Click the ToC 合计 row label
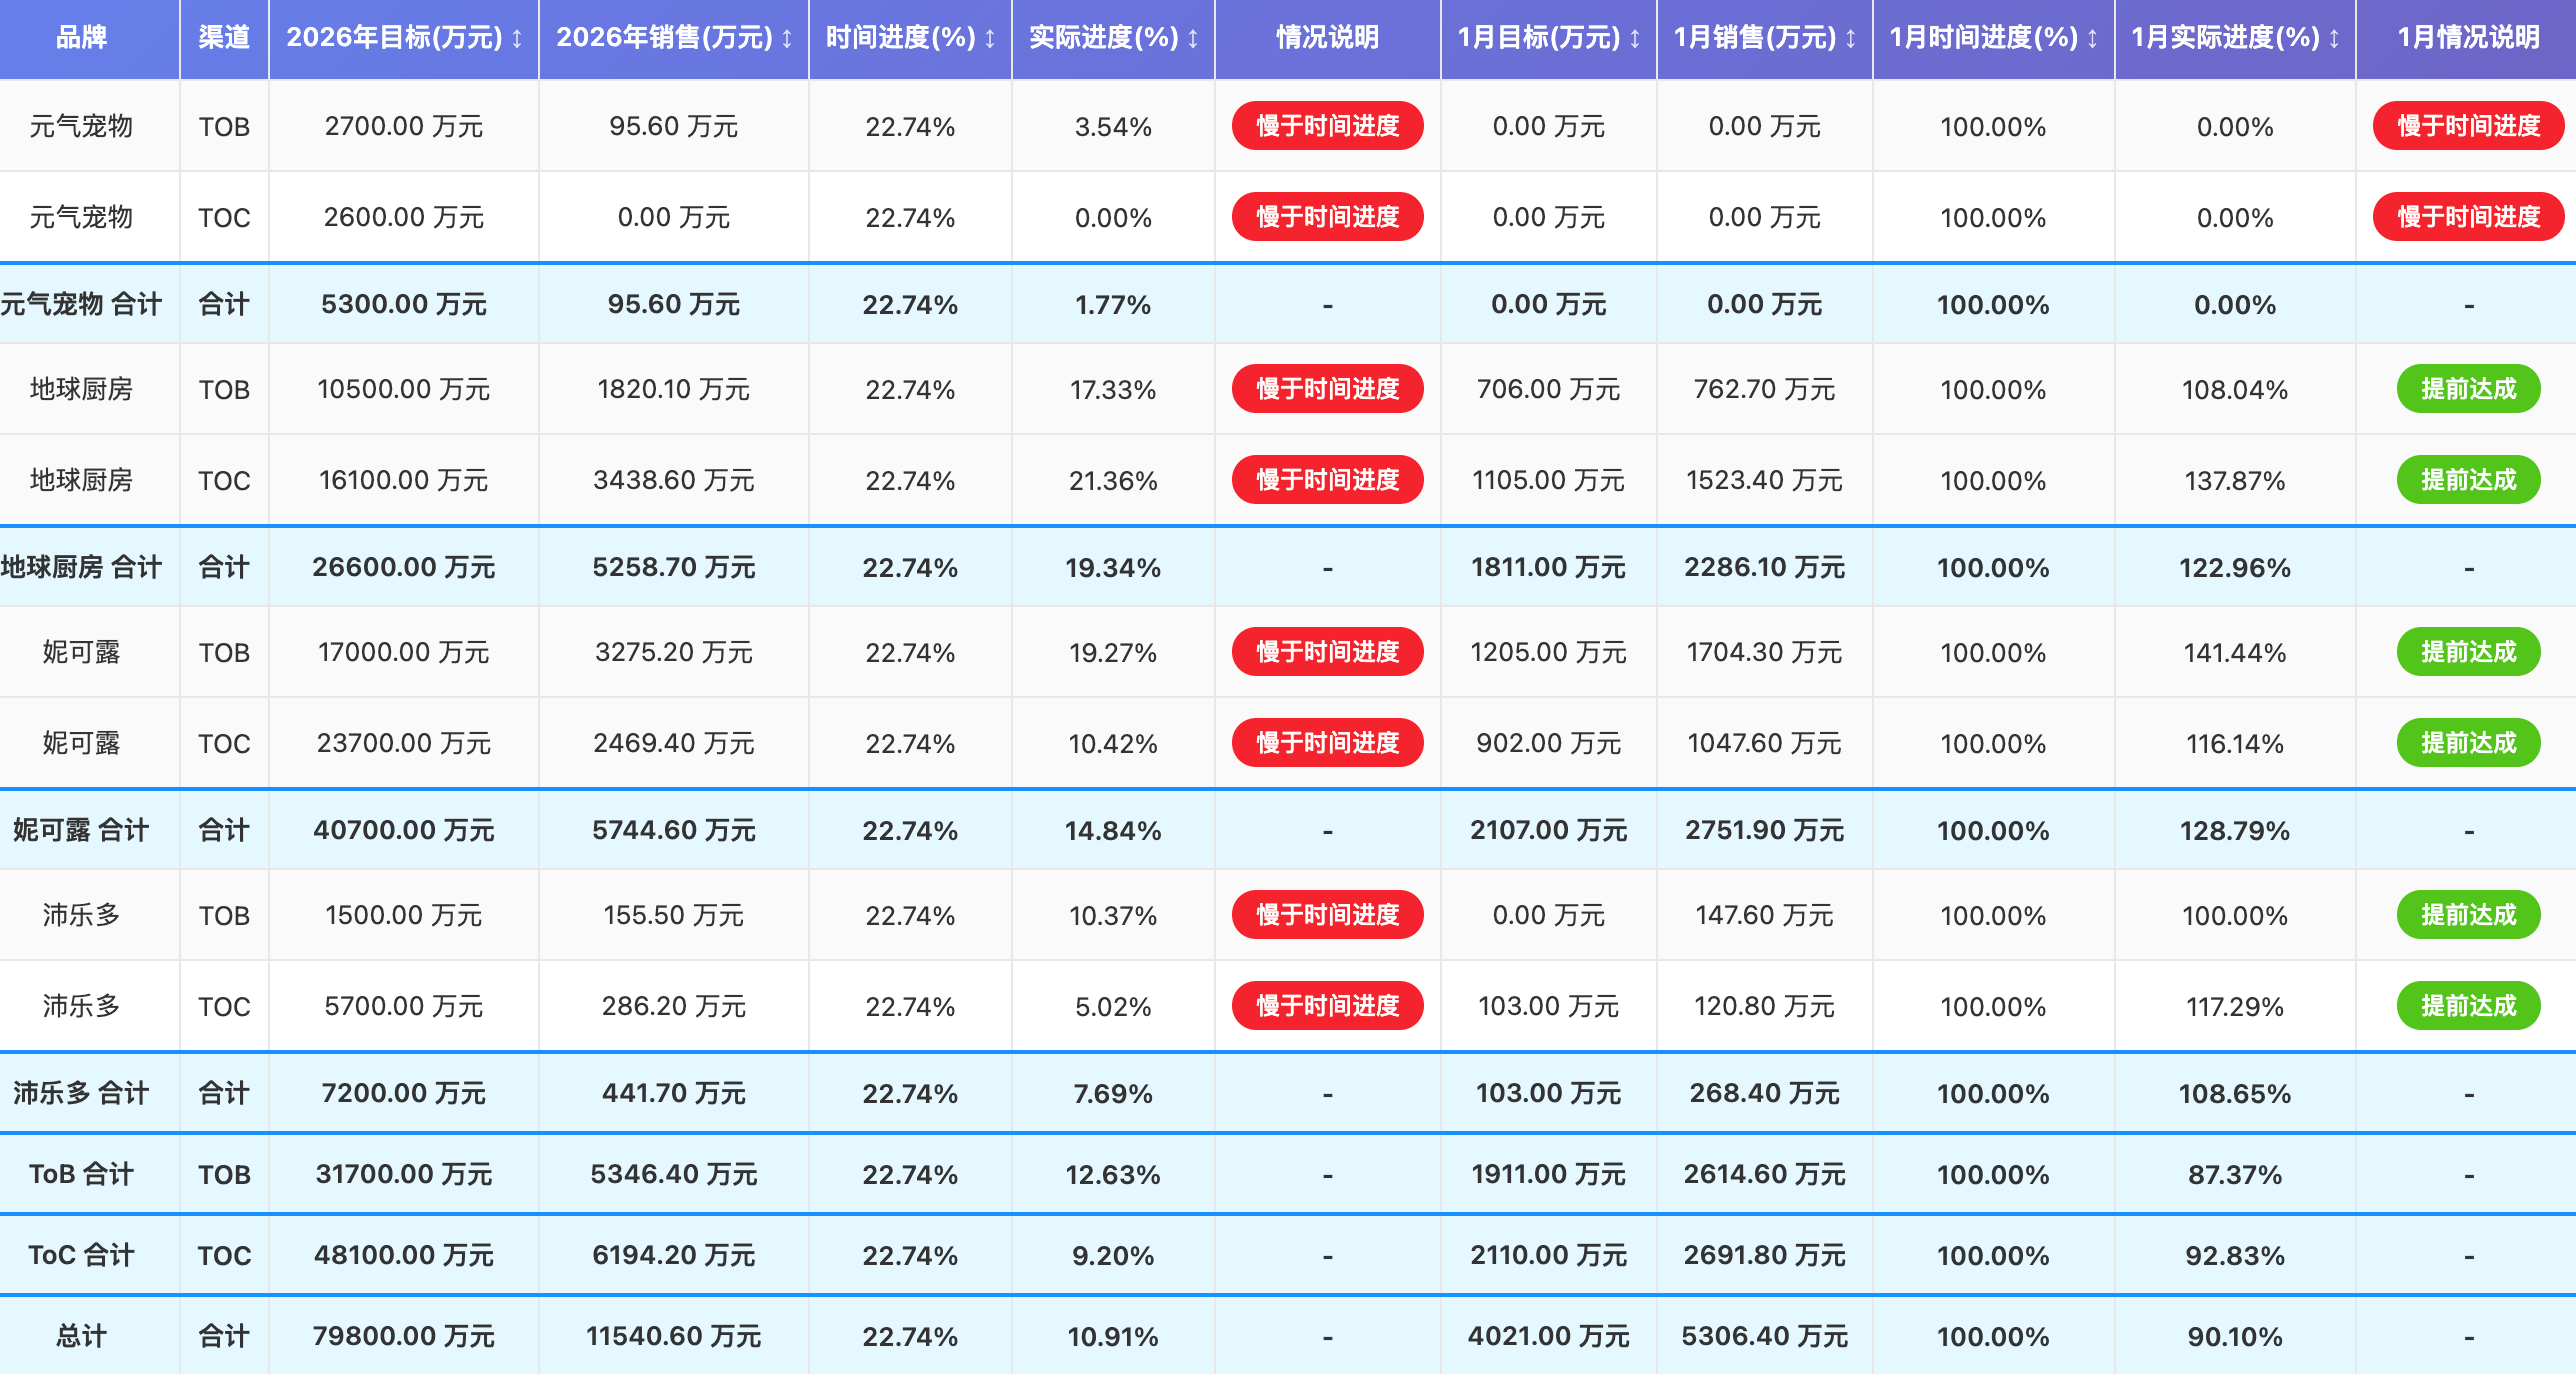 (x=81, y=1255)
